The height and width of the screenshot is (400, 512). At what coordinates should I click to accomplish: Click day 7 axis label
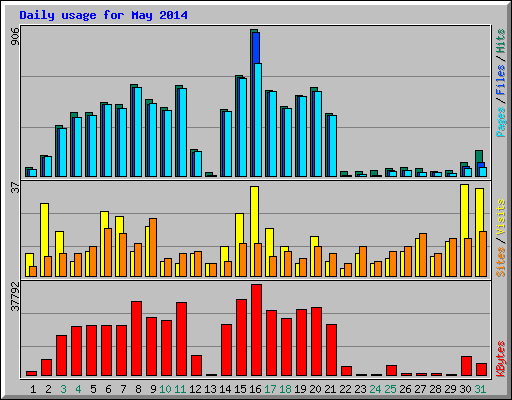(x=123, y=389)
